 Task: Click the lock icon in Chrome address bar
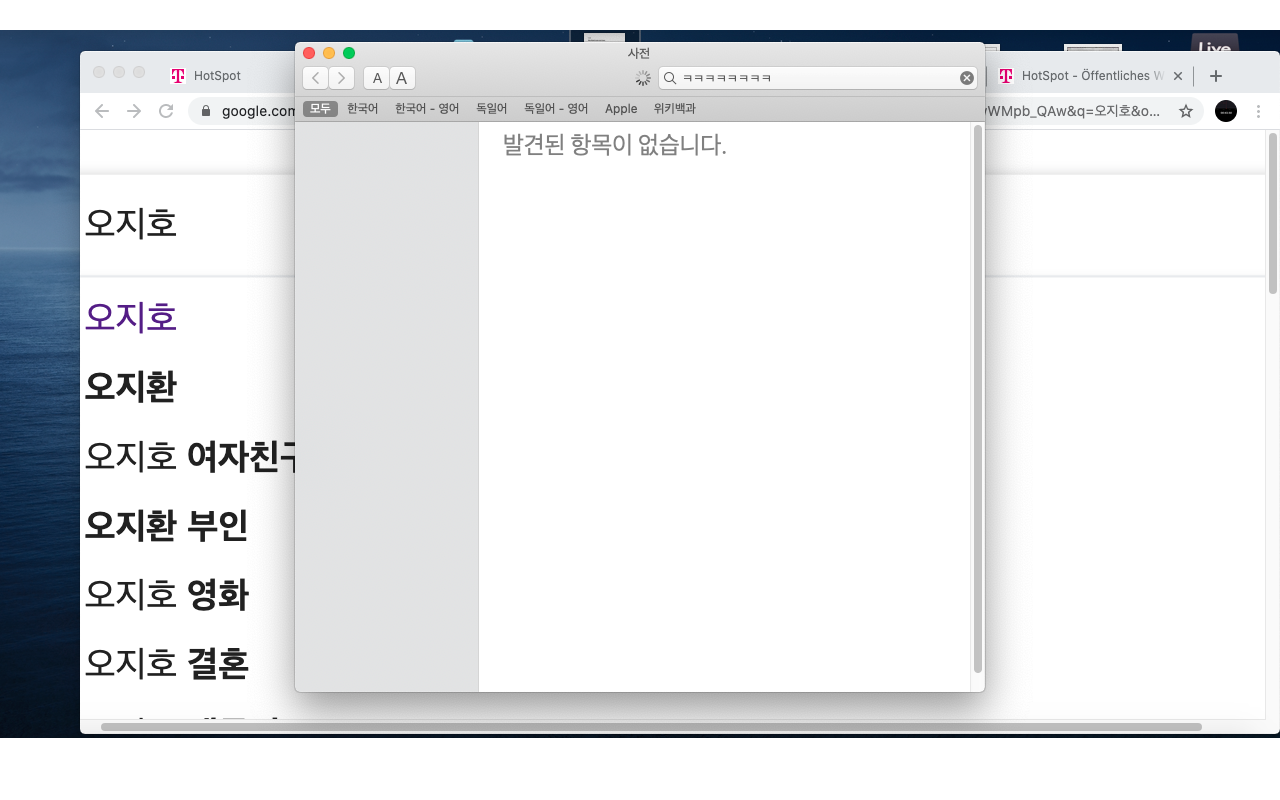pyautogui.click(x=206, y=111)
